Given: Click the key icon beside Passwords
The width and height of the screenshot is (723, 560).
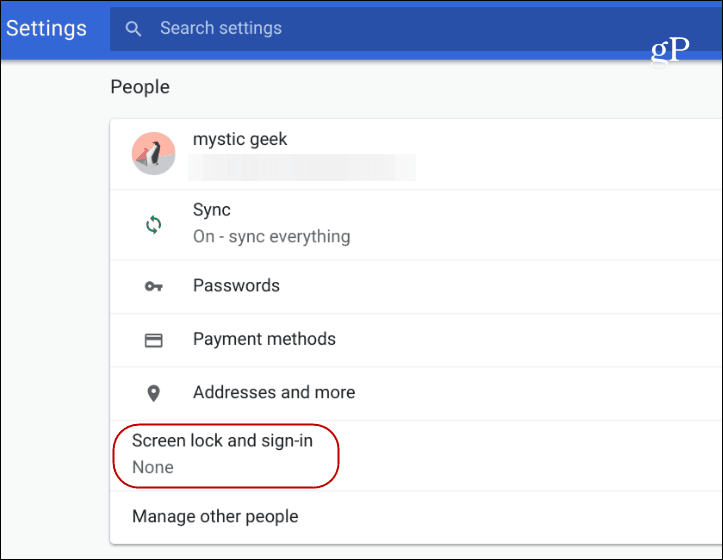Looking at the screenshot, I should click(x=154, y=286).
